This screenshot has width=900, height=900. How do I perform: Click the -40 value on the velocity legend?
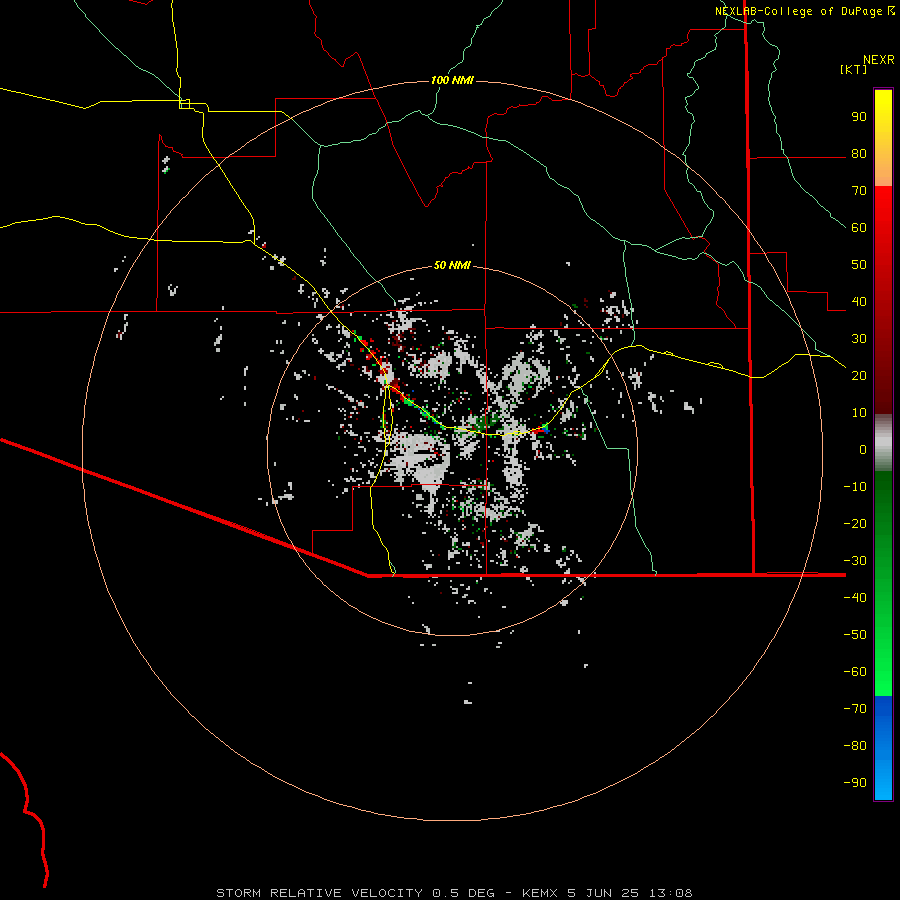click(x=855, y=598)
